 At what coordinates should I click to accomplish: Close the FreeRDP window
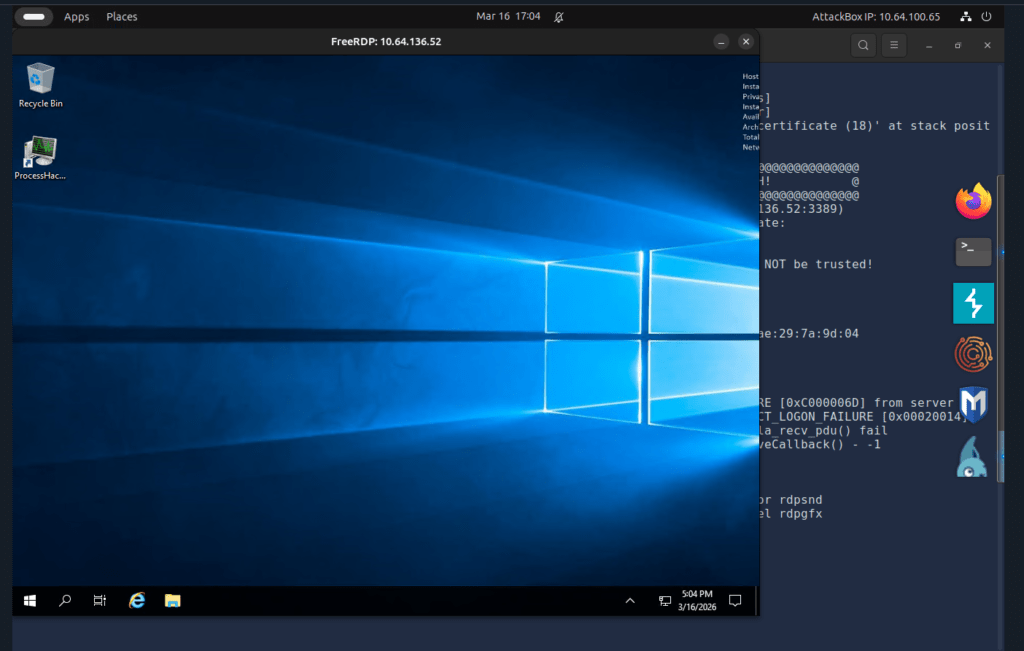pos(746,42)
